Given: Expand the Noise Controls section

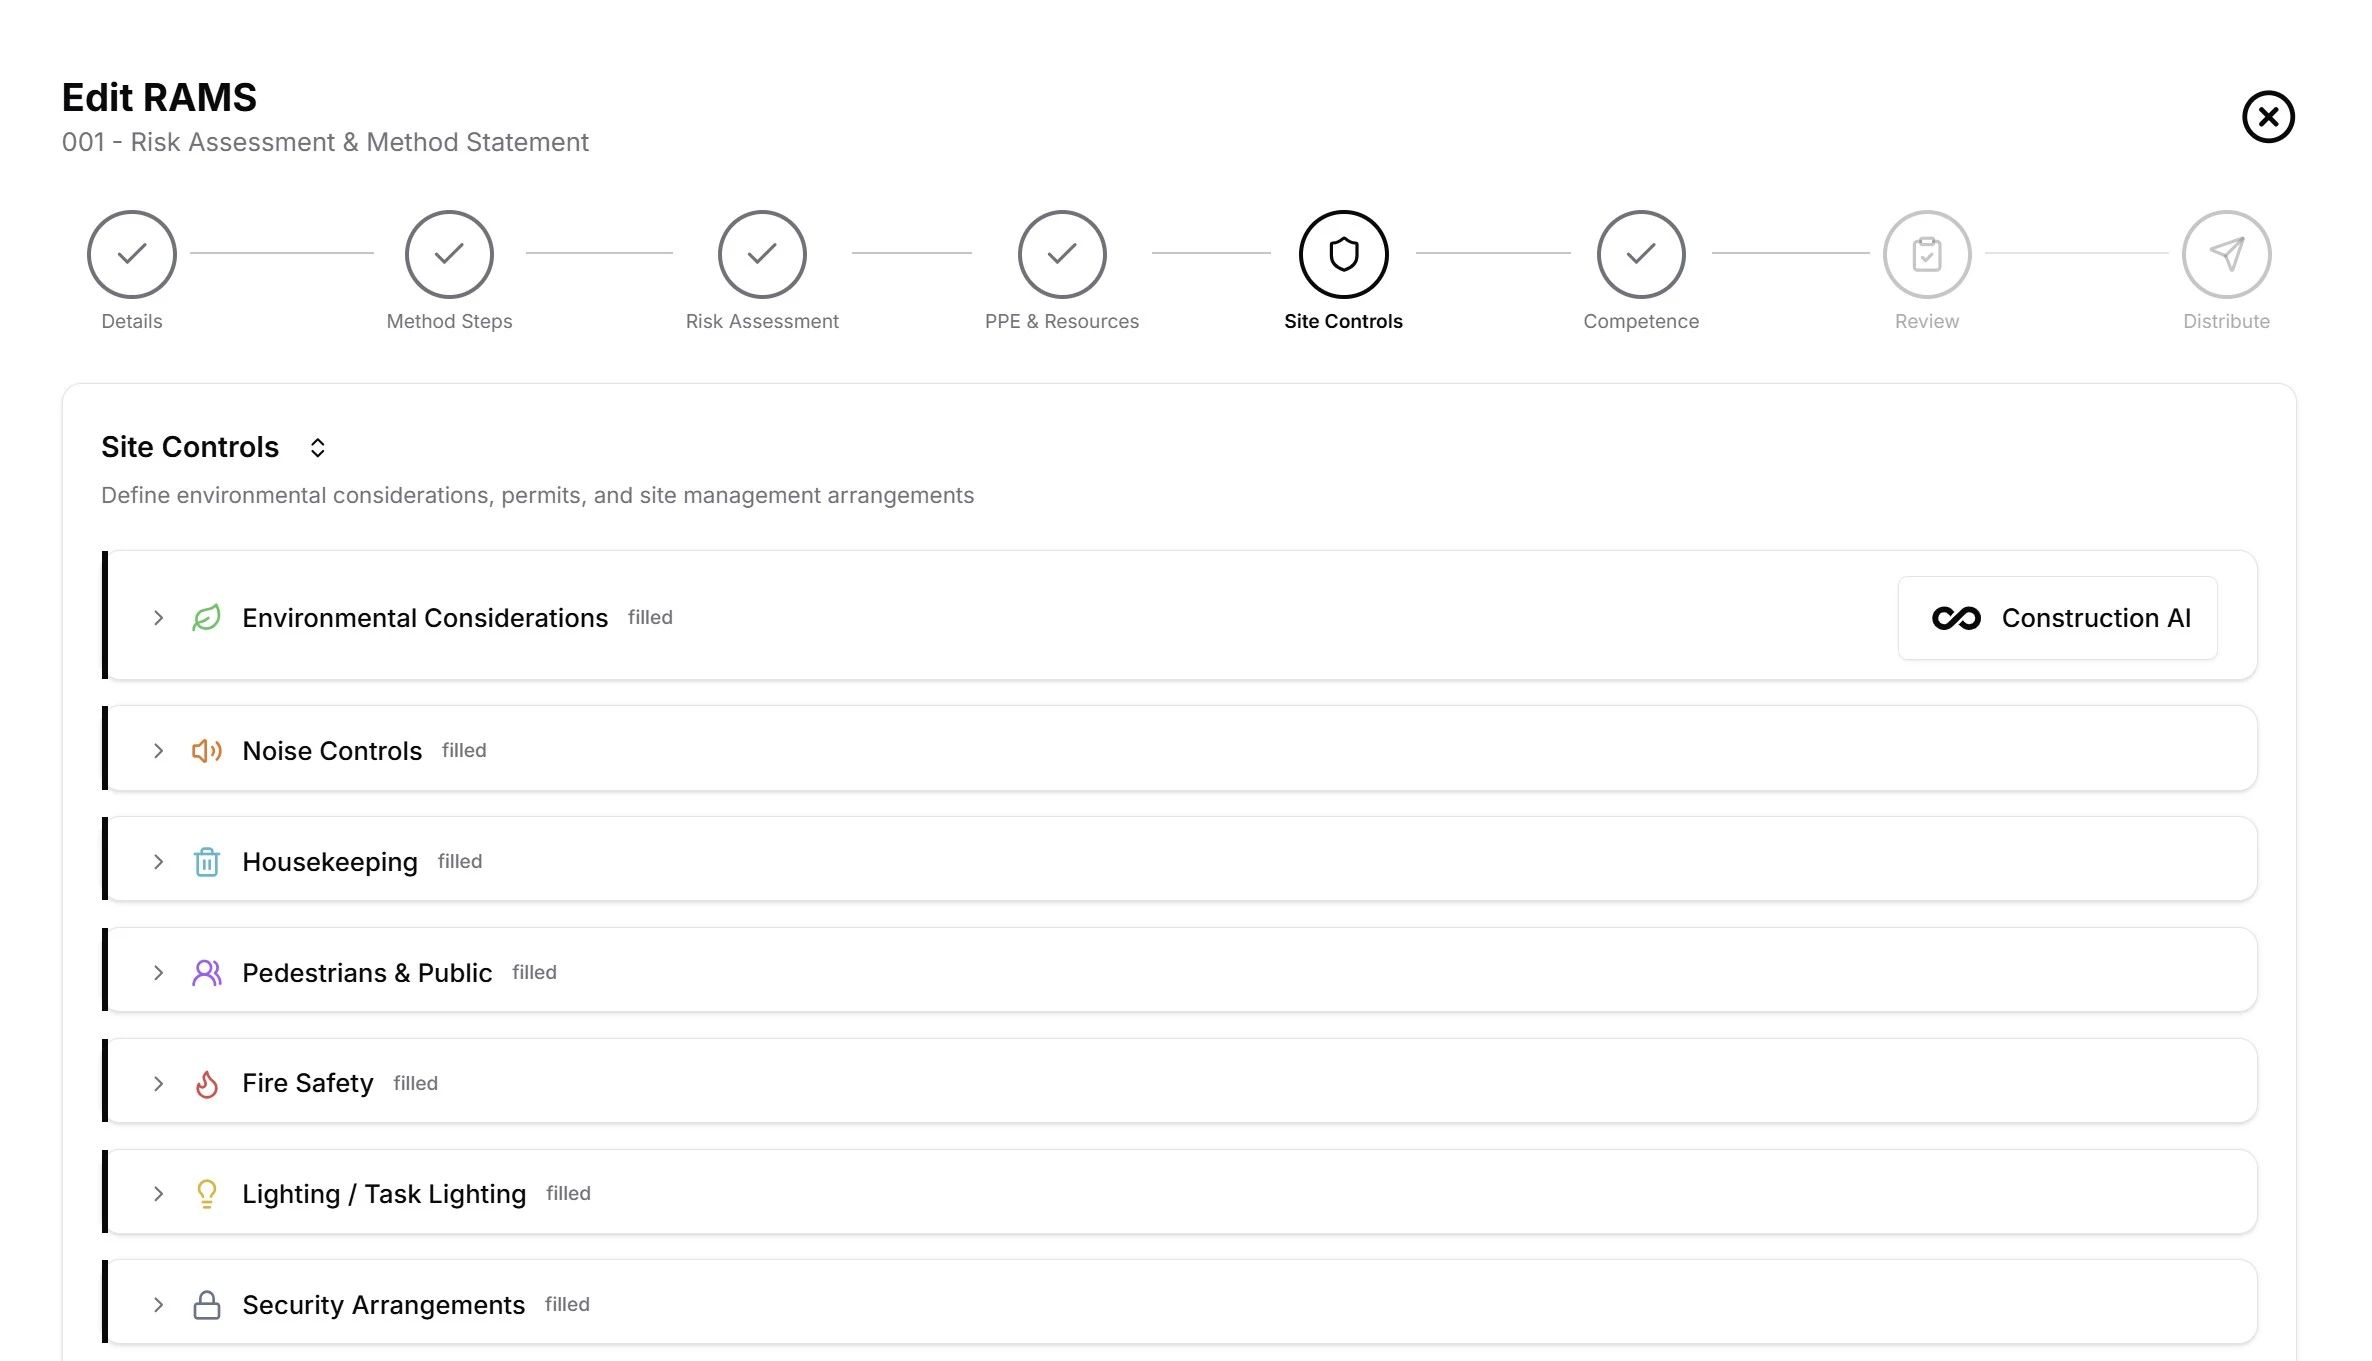Looking at the screenshot, I should [158, 750].
